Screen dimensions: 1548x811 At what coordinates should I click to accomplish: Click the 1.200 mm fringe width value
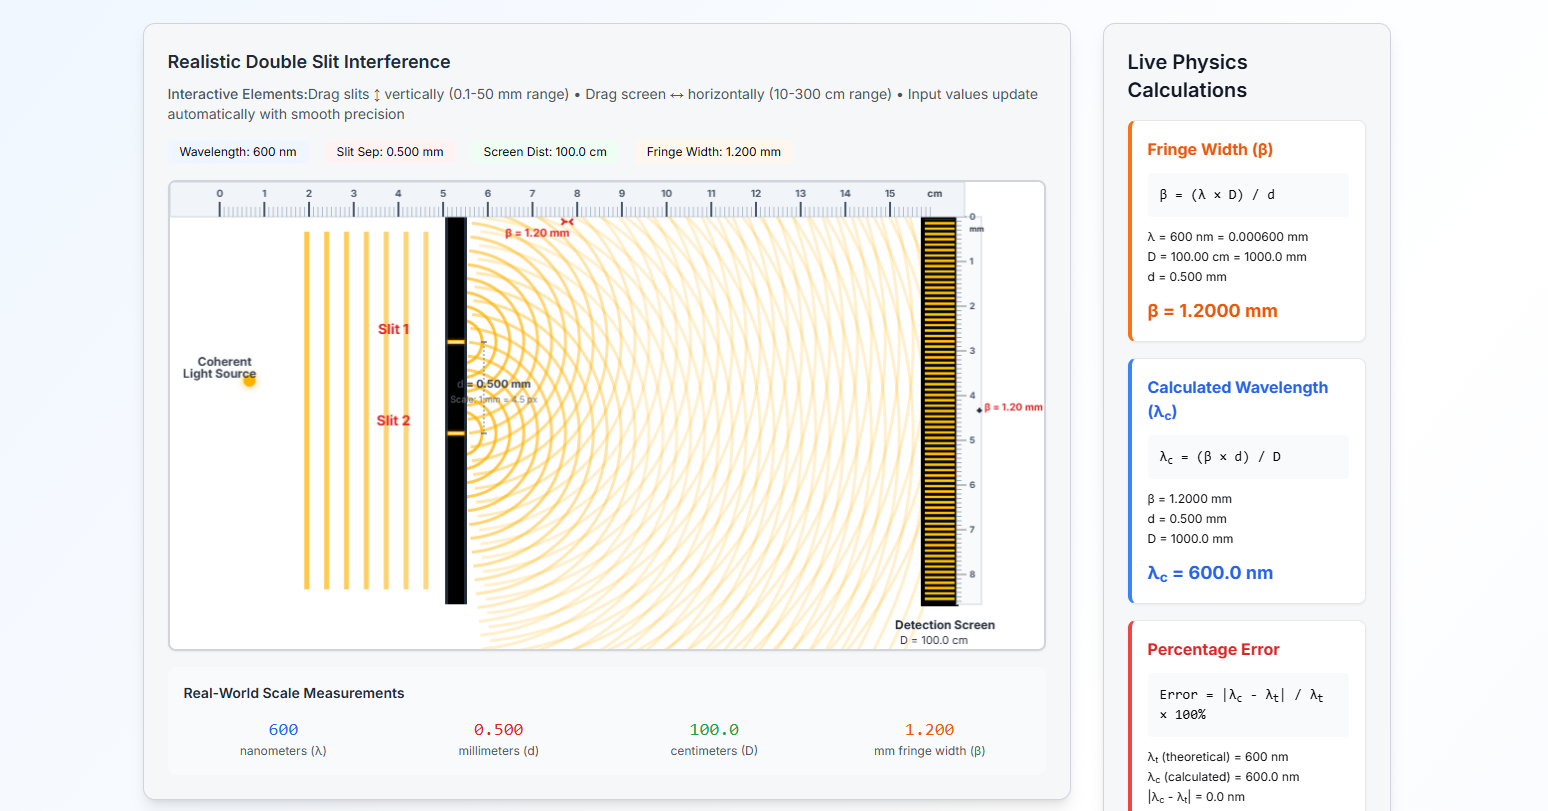coord(929,730)
